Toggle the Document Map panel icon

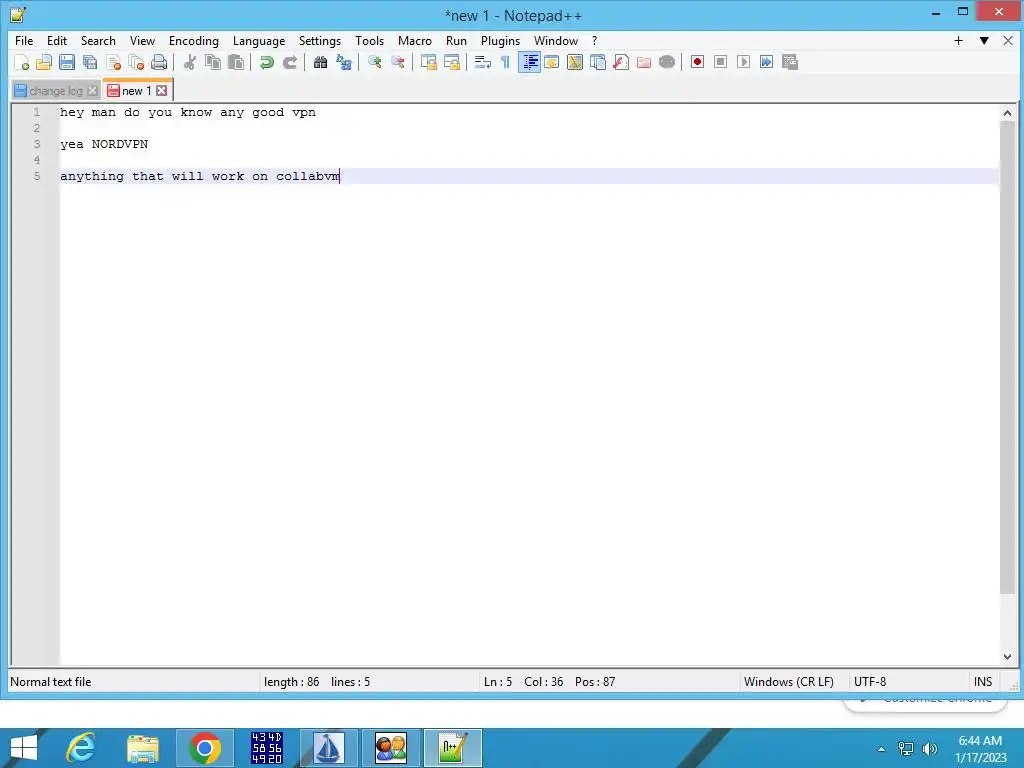575,62
